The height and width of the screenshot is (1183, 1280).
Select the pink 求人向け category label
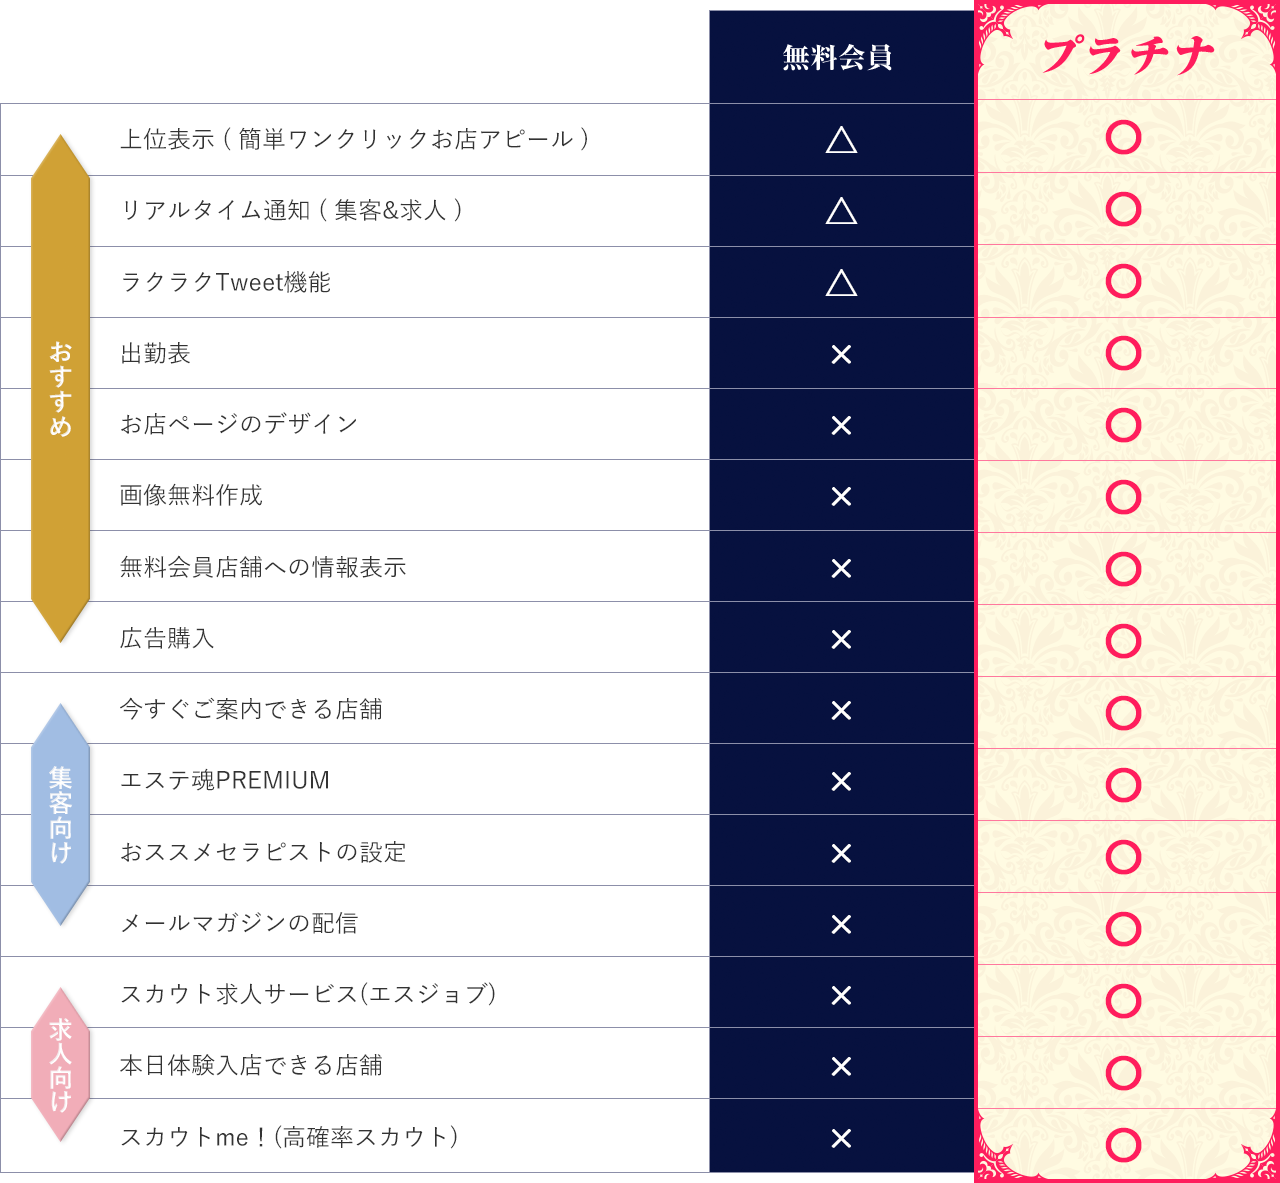pos(61,1065)
